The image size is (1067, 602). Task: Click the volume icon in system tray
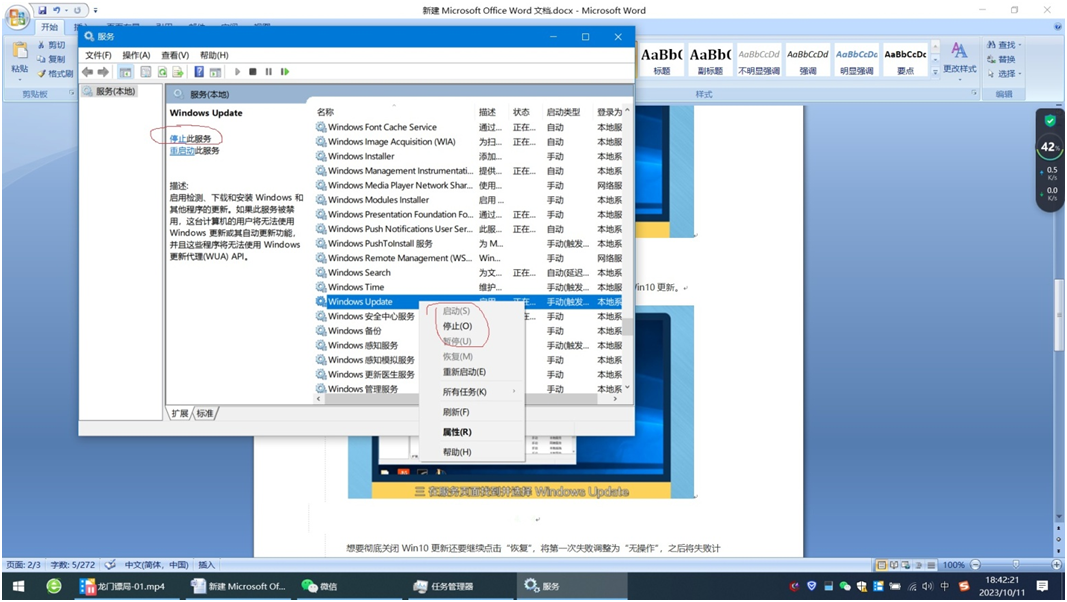tap(928, 586)
